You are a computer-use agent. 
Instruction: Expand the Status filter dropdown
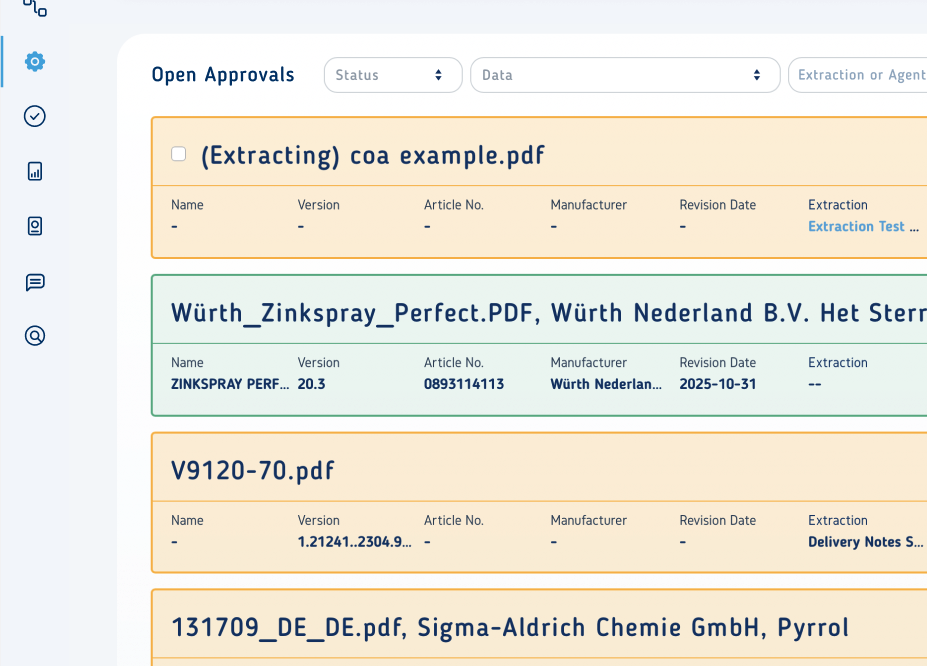coord(393,75)
